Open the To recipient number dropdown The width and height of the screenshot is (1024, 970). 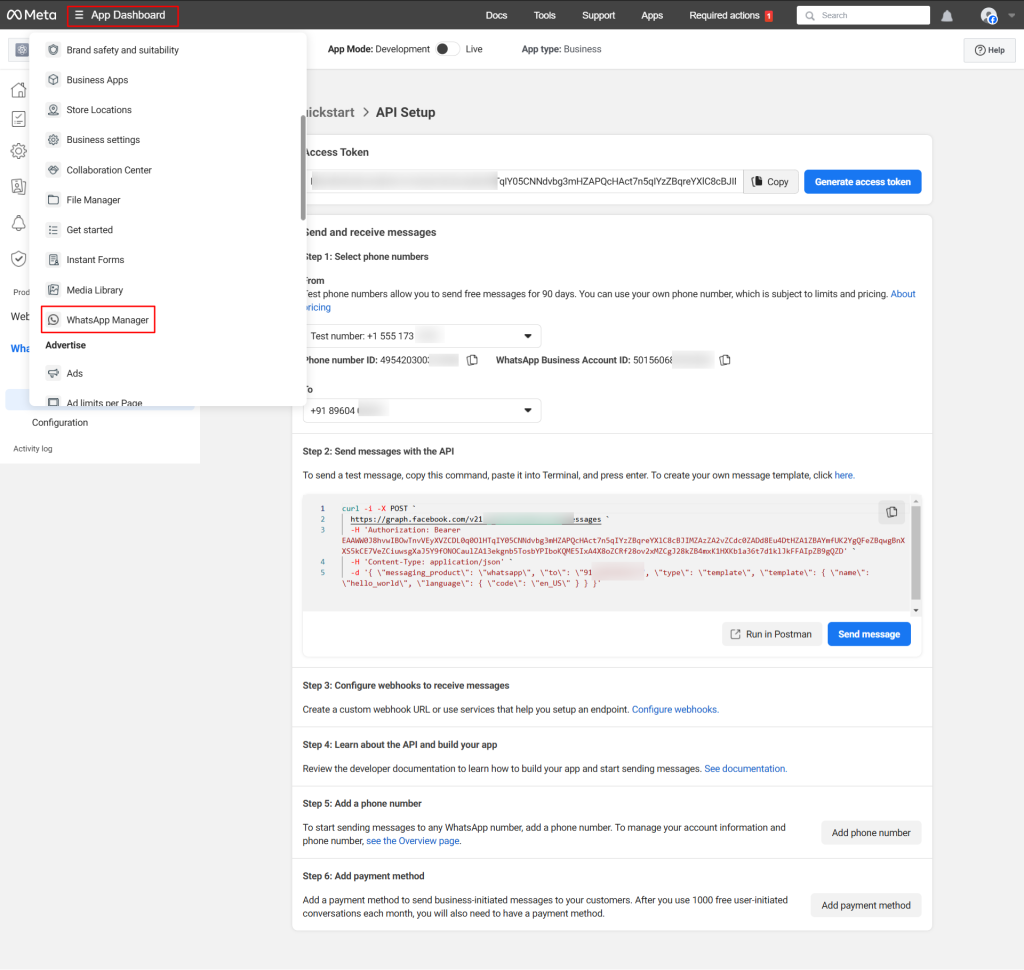point(422,410)
